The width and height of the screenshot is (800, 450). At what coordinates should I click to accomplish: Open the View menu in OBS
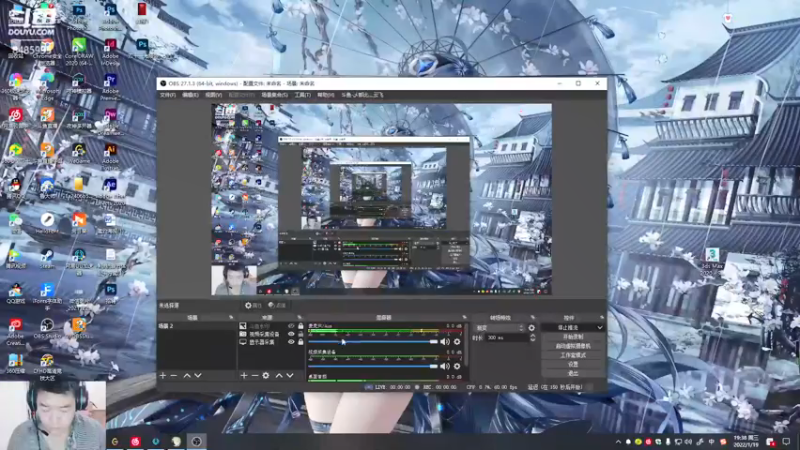[x=213, y=95]
